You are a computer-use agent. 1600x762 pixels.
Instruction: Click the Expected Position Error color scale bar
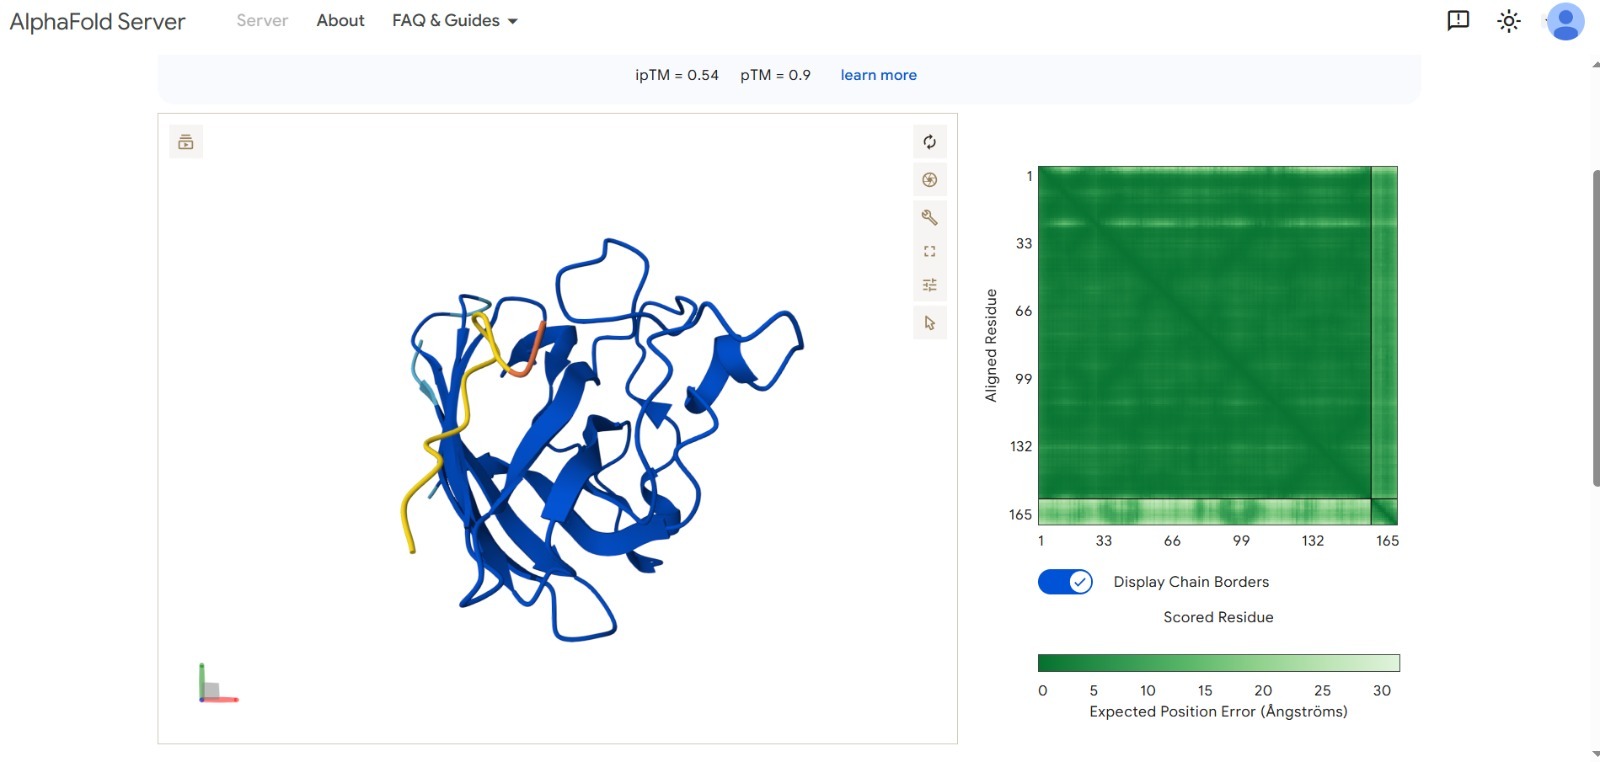[1218, 663]
